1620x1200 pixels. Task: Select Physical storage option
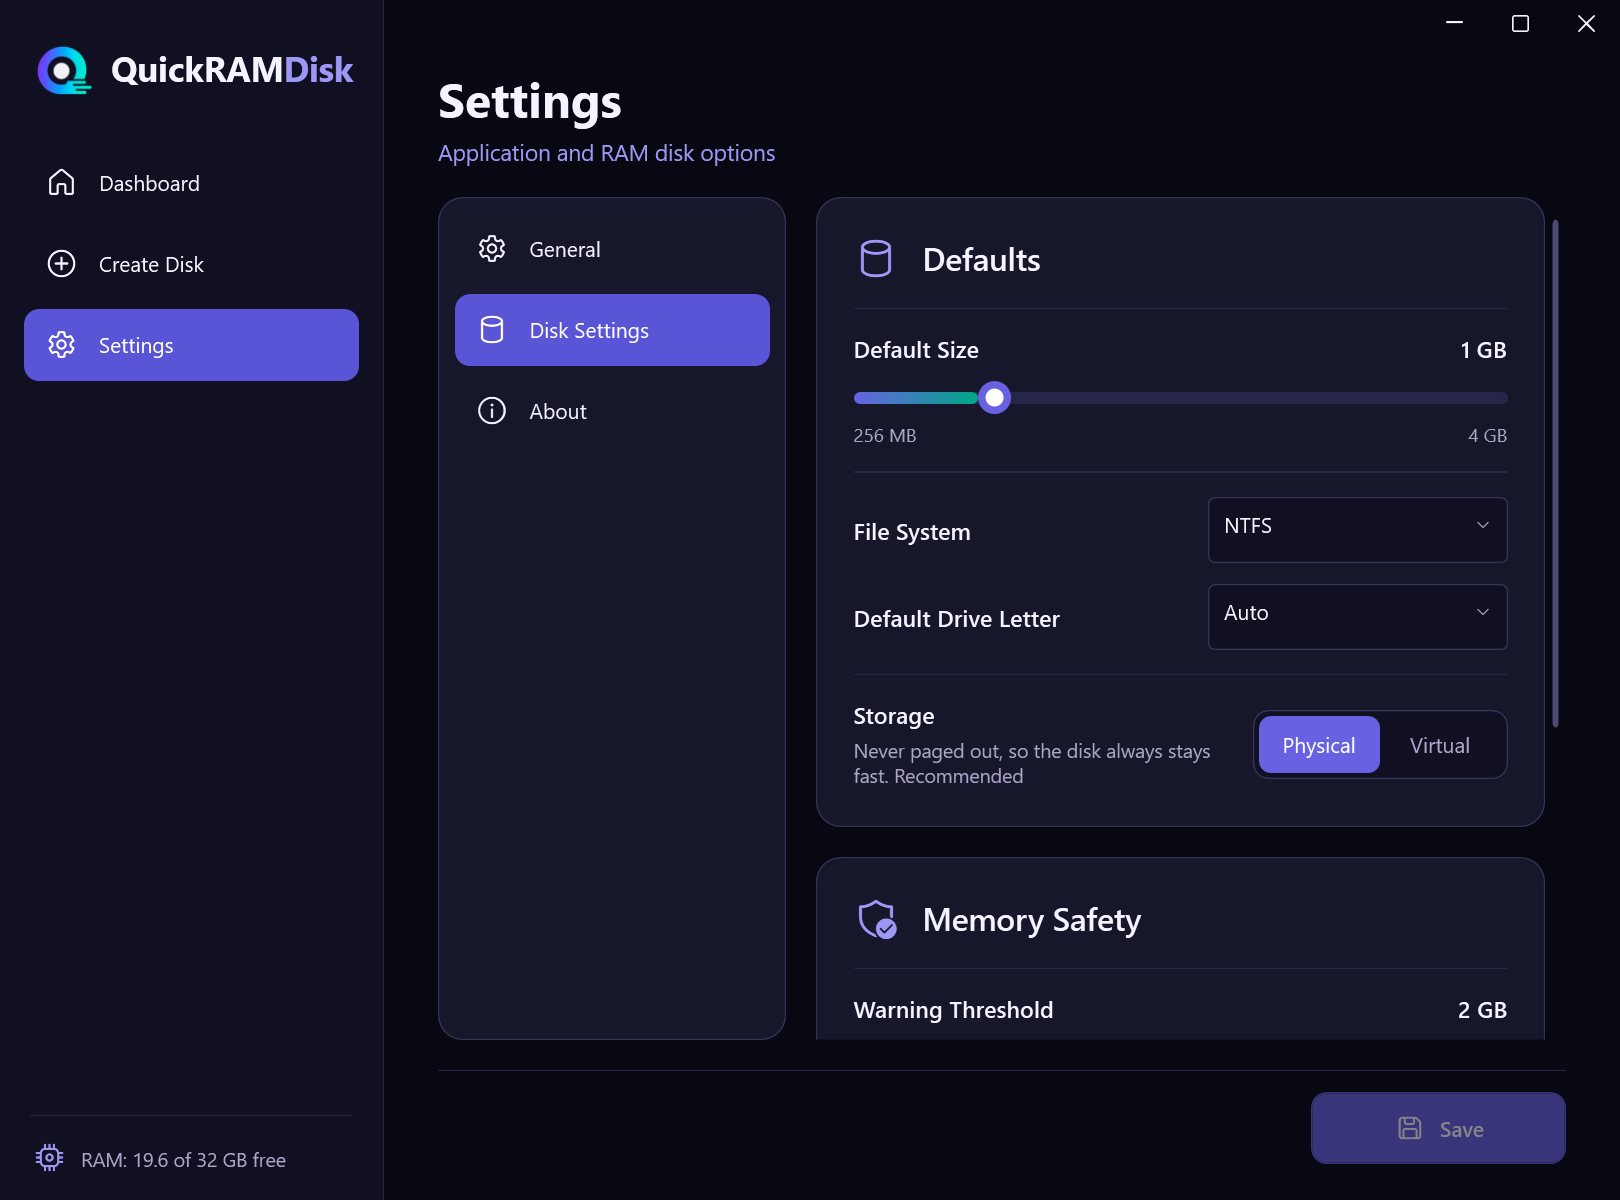tap(1319, 745)
